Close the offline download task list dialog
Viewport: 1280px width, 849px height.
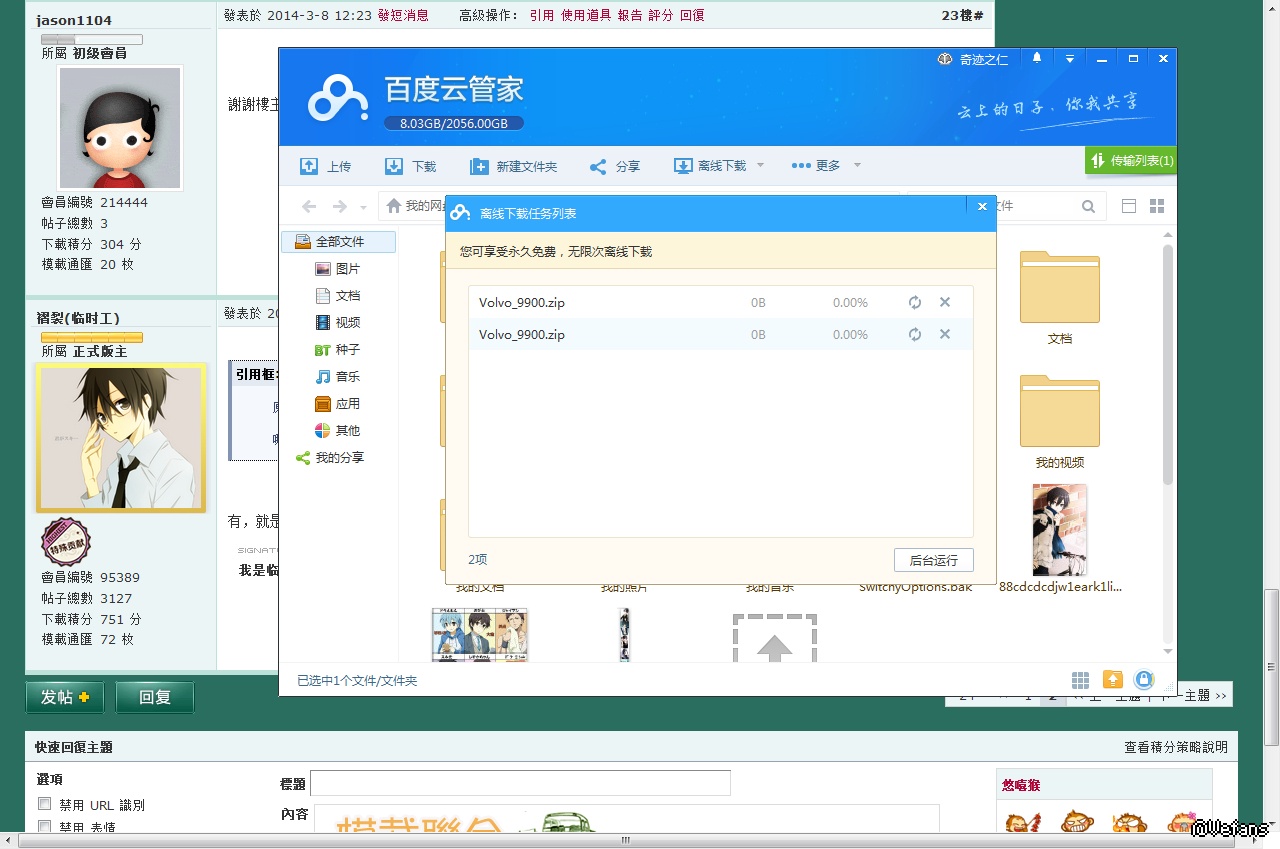(x=982, y=206)
